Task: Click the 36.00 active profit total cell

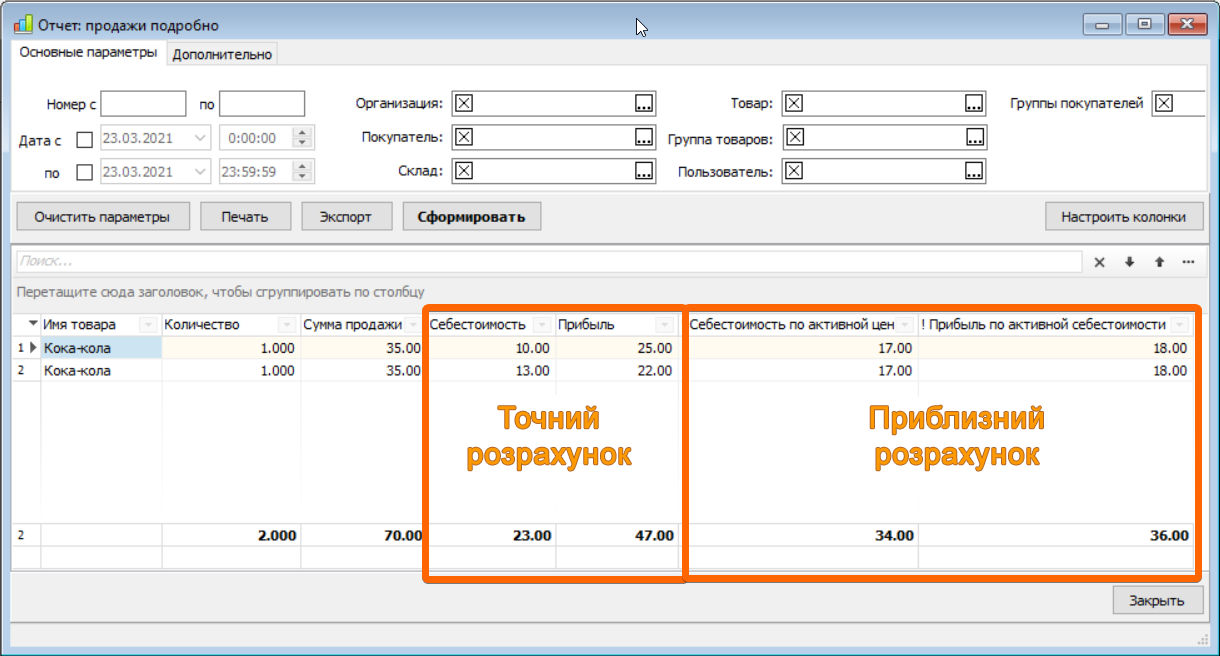Action: [x=1055, y=535]
